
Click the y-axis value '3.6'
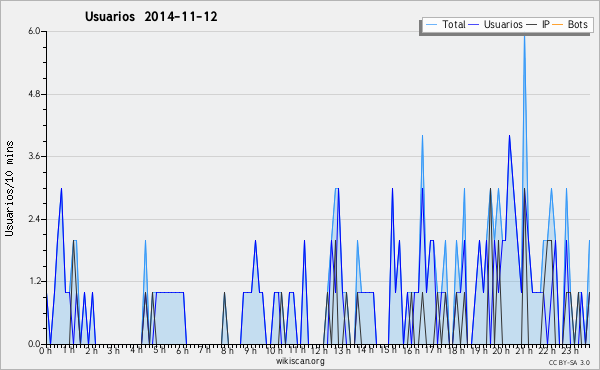[34, 156]
